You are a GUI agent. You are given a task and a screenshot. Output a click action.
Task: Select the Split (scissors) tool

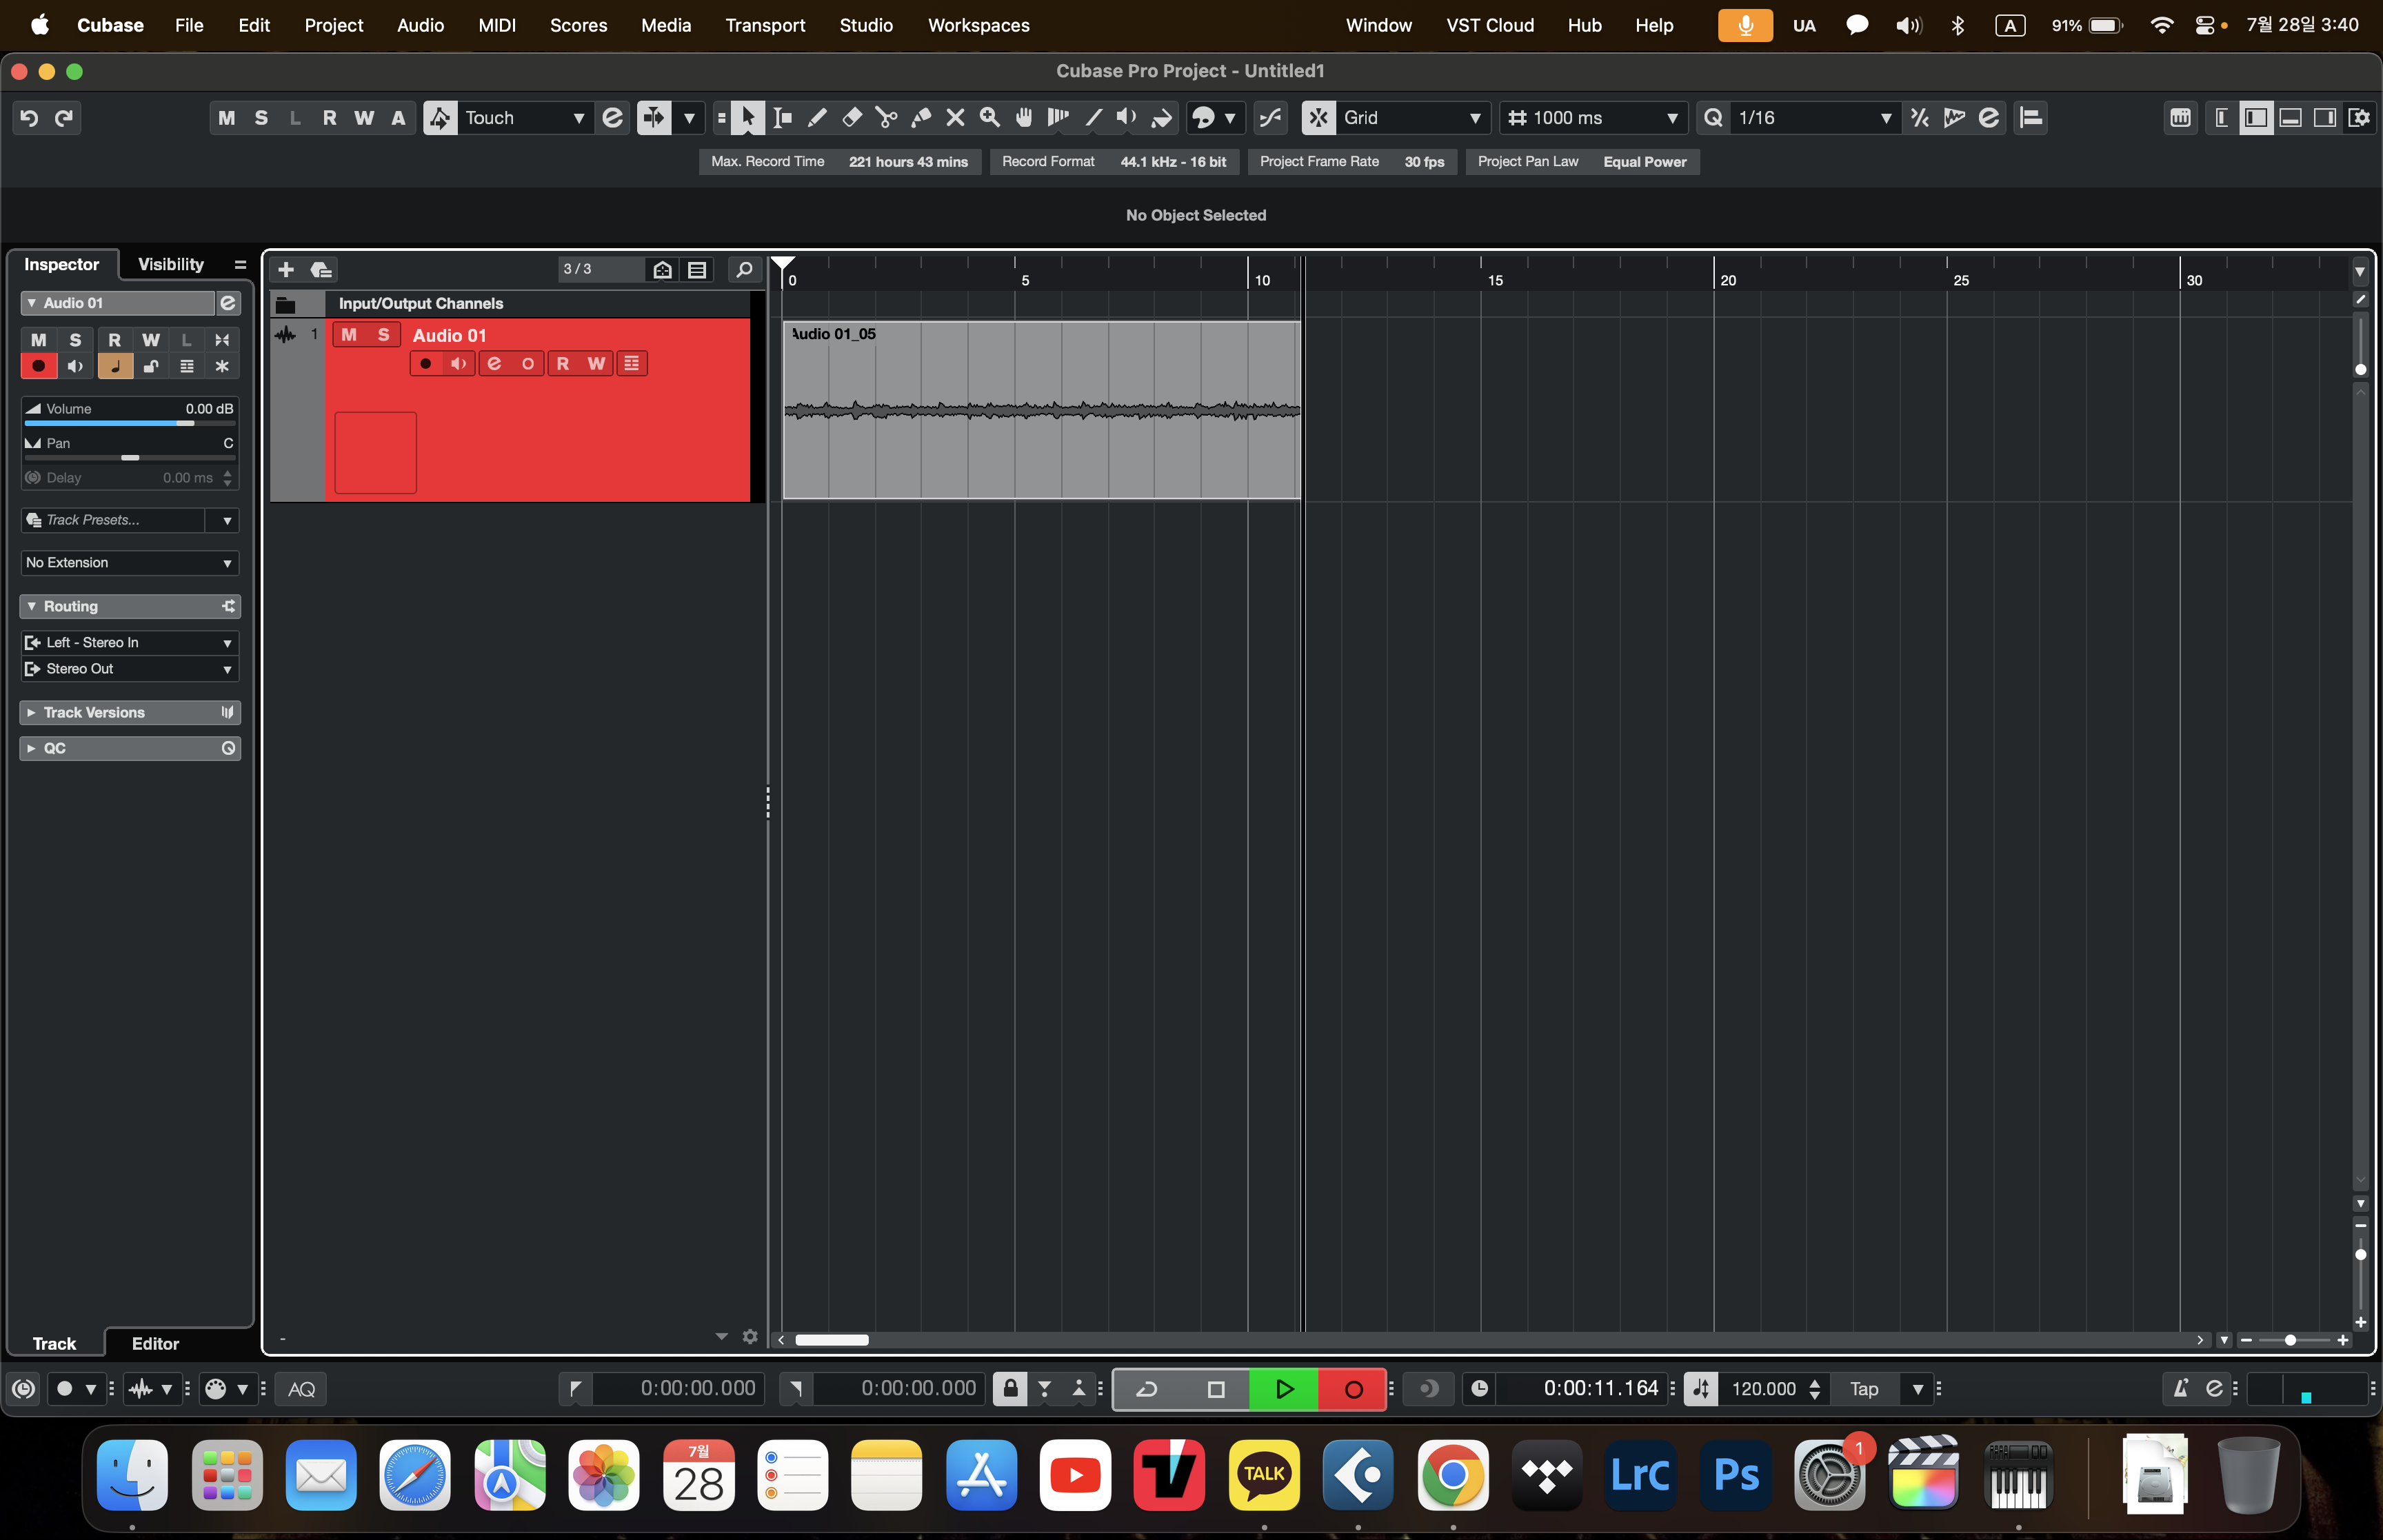(x=886, y=118)
